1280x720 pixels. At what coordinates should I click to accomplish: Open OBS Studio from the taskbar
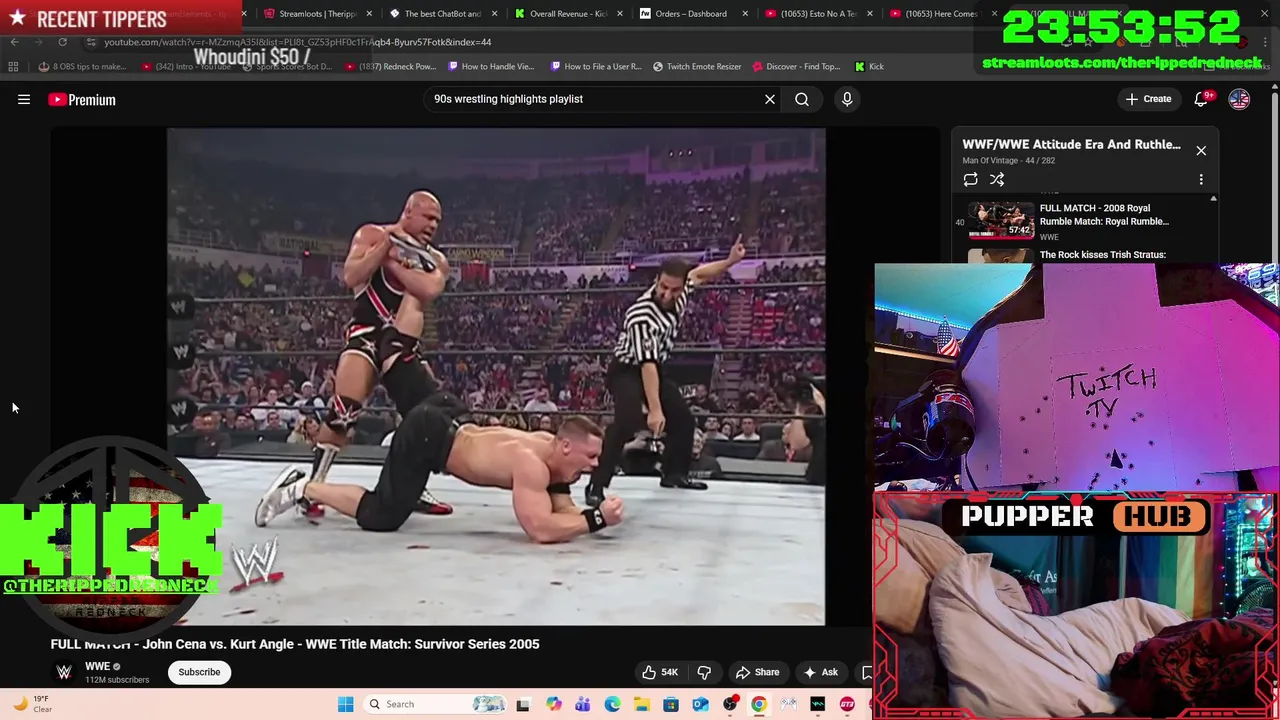[730, 704]
